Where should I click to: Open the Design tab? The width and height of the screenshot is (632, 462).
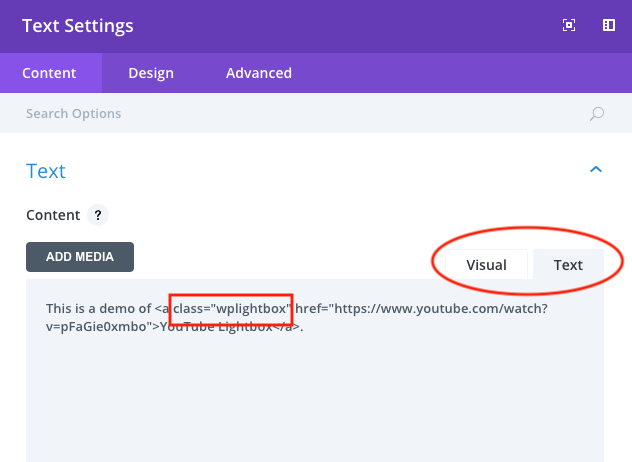click(x=151, y=73)
